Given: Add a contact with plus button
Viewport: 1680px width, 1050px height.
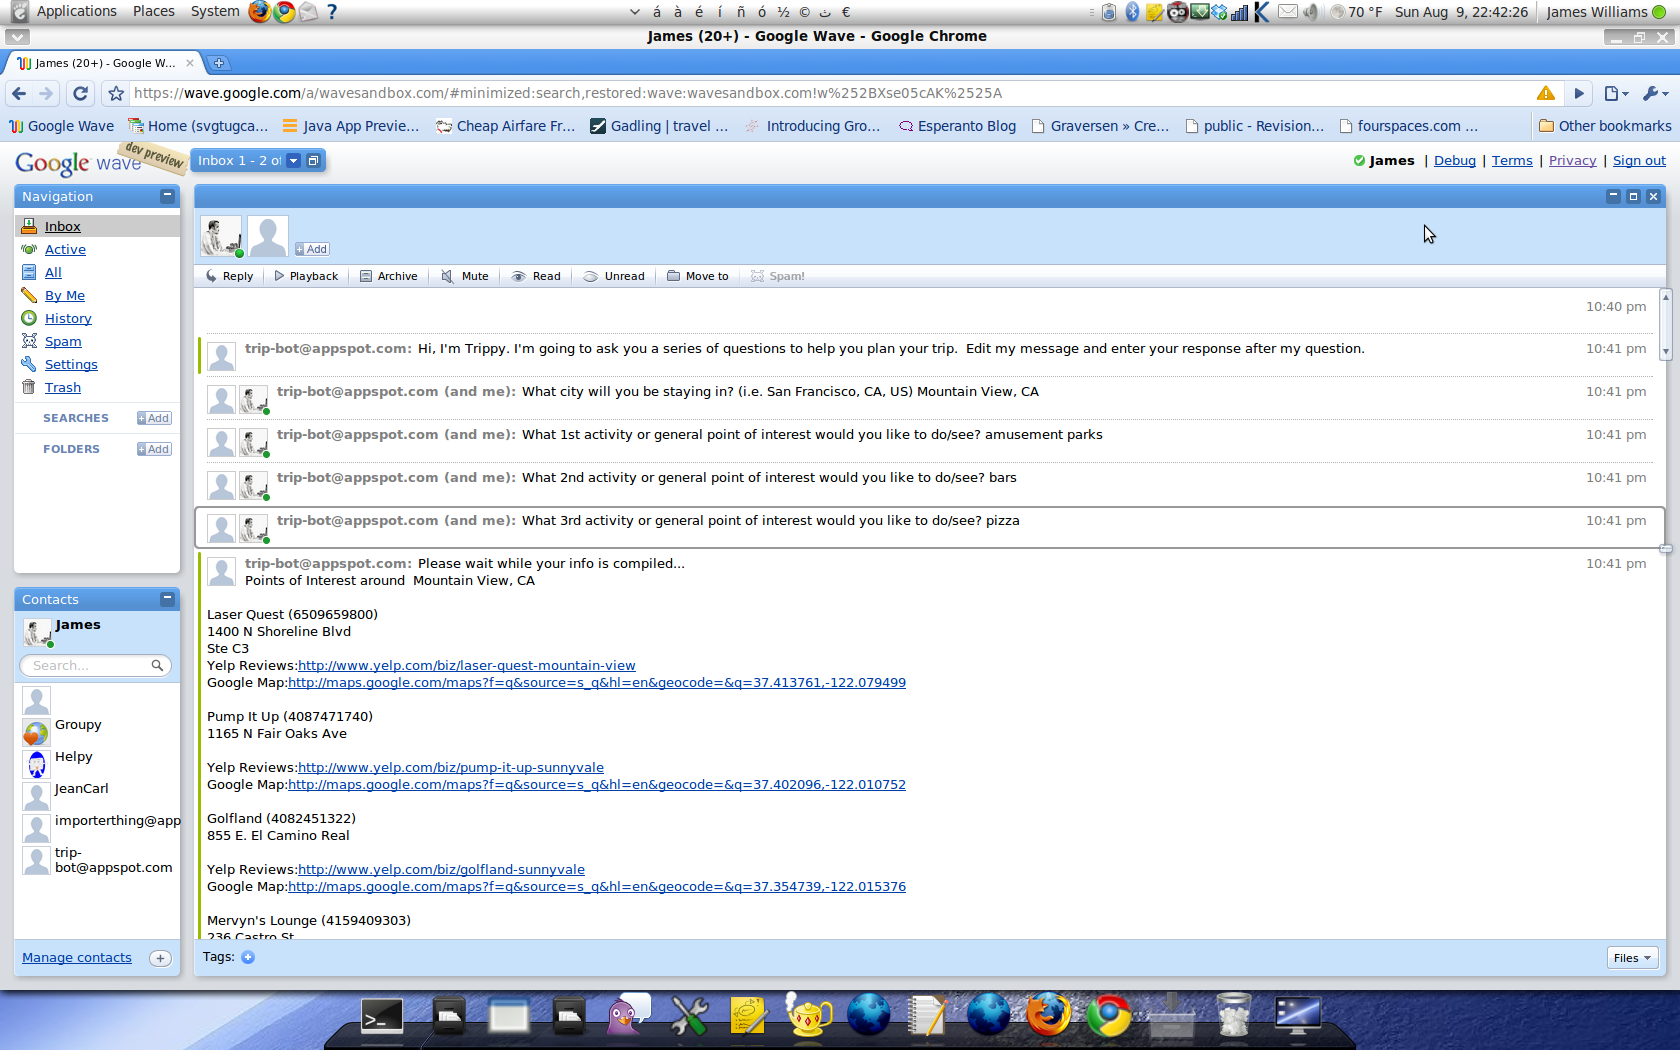Looking at the screenshot, I should [x=160, y=958].
